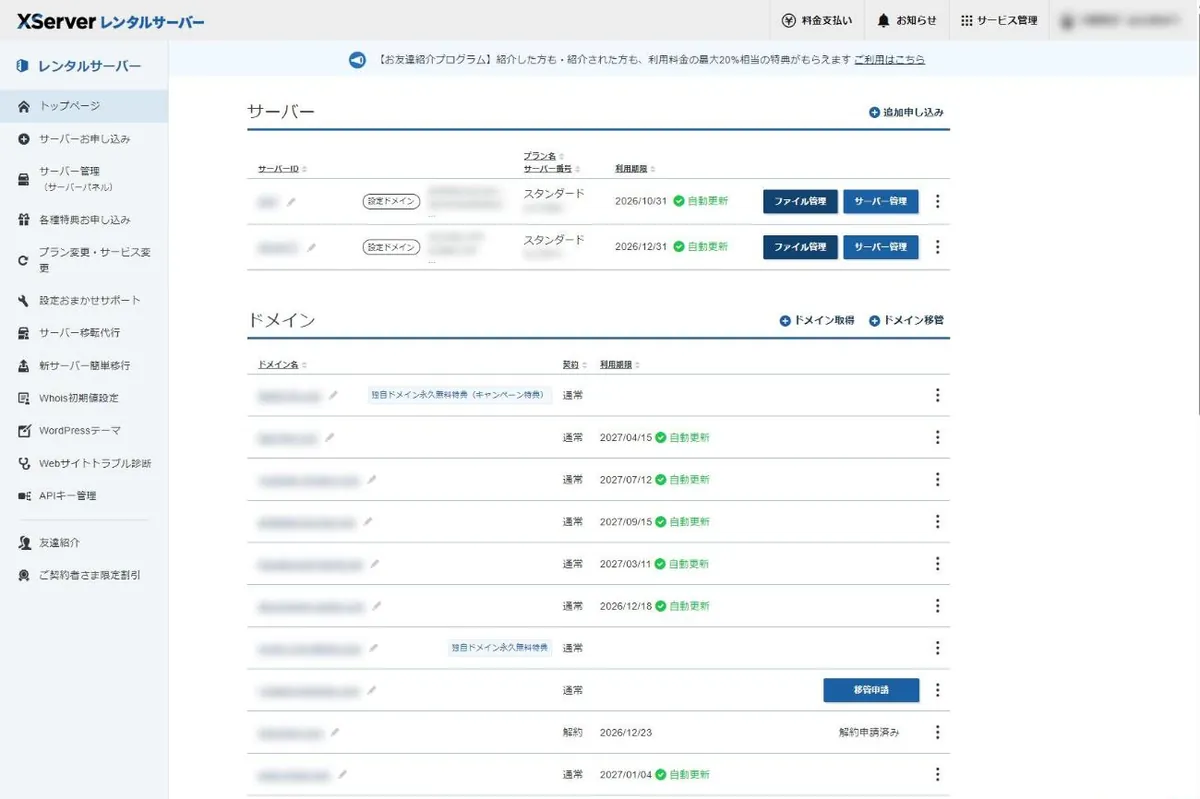Sort servers by 利用期限 column
The height and width of the screenshot is (799, 1200).
click(635, 169)
